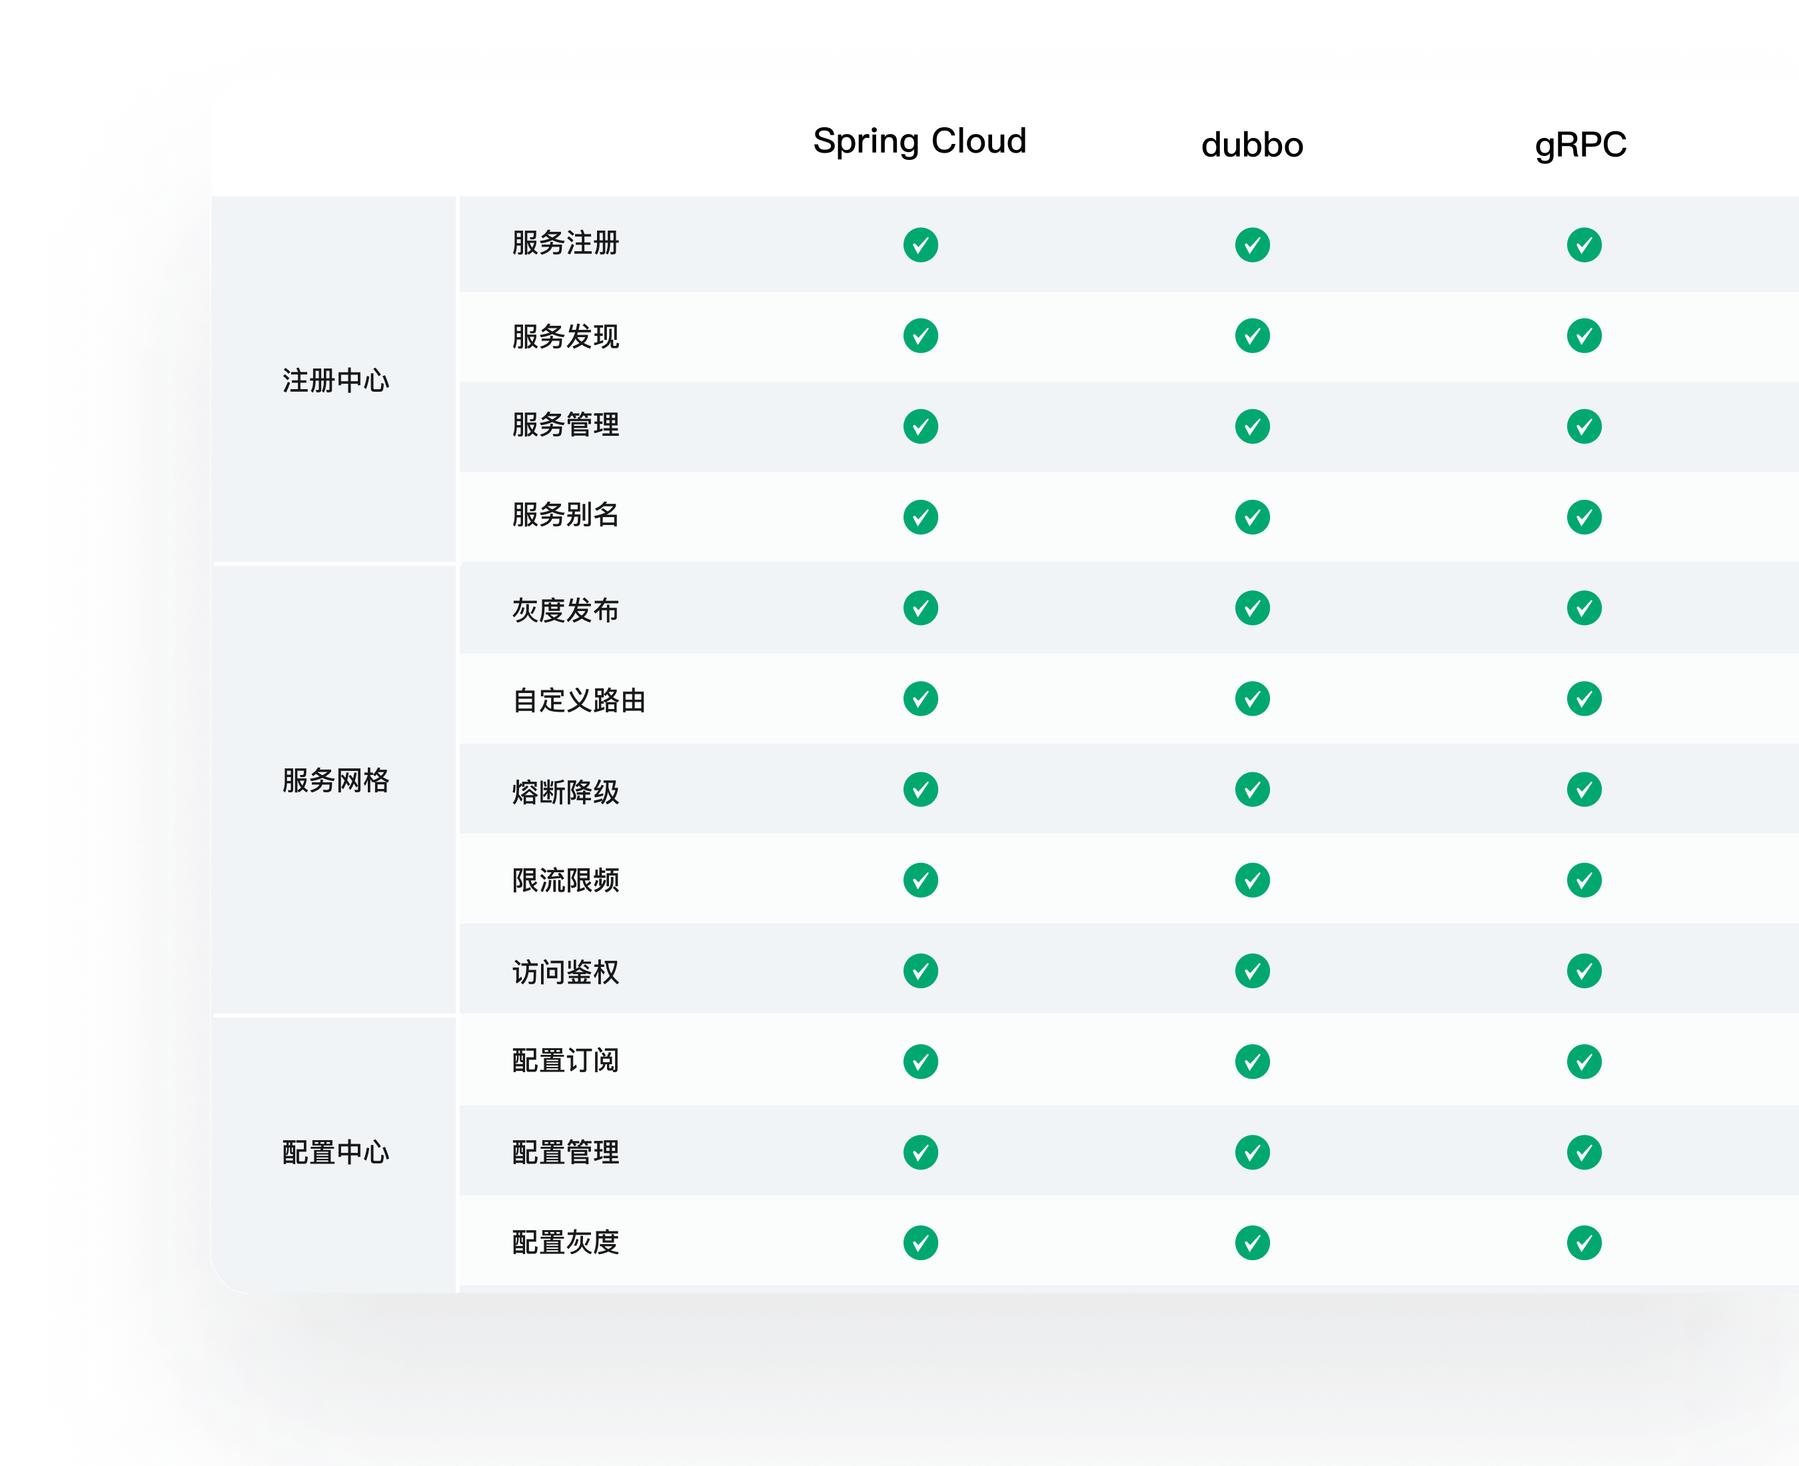The width and height of the screenshot is (1799, 1466).
Task: Toggle the Spring Cloud mark for 访问鉴权
Action: click(918, 972)
